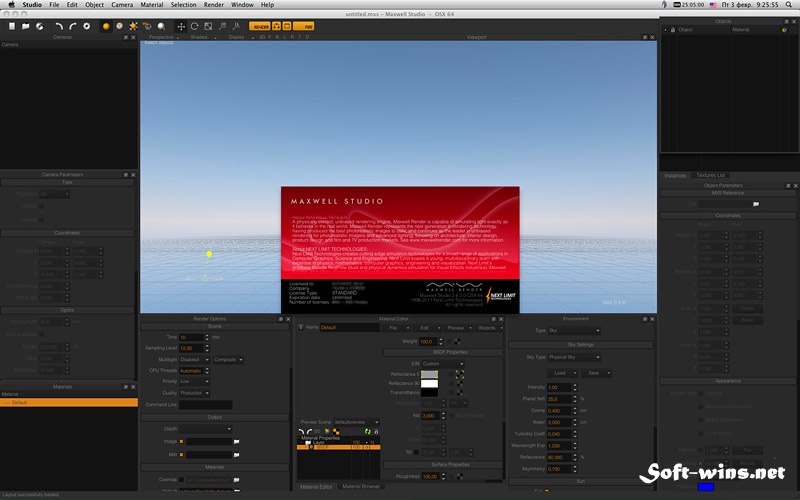Screen dimensions: 800x500
Task: Click the blue Object ID color swatch
Action: (706, 487)
